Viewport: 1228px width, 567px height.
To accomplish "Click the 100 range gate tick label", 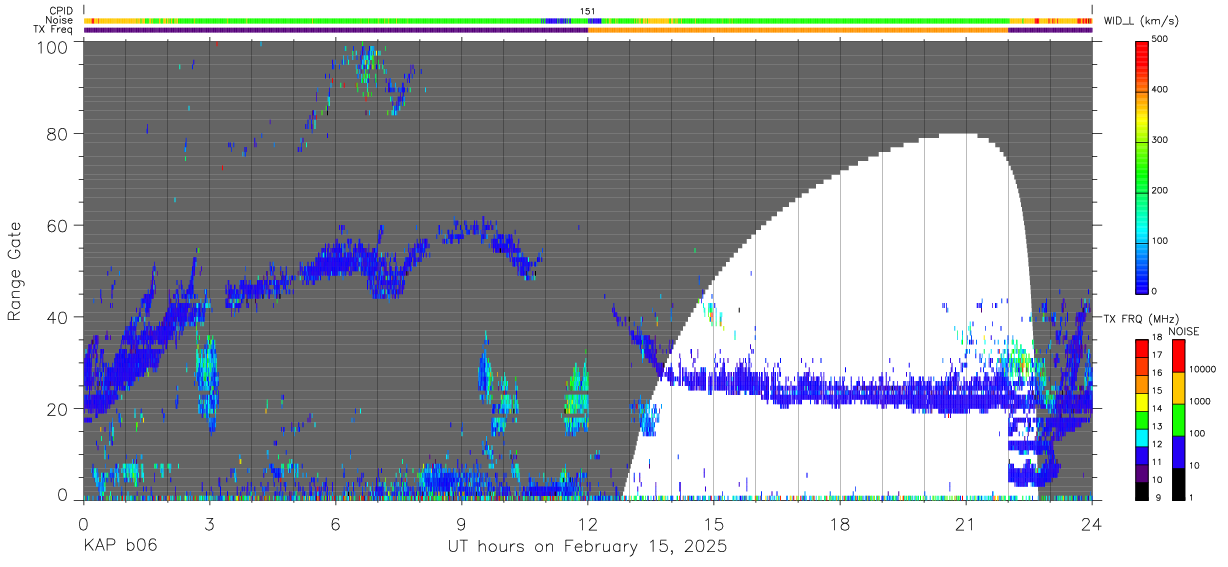I will coord(52,46).
